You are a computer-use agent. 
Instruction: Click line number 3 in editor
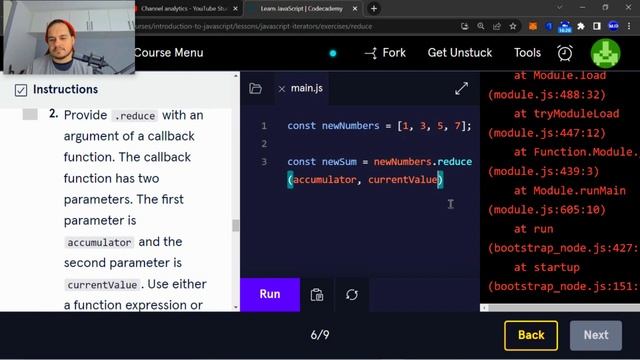click(x=264, y=162)
